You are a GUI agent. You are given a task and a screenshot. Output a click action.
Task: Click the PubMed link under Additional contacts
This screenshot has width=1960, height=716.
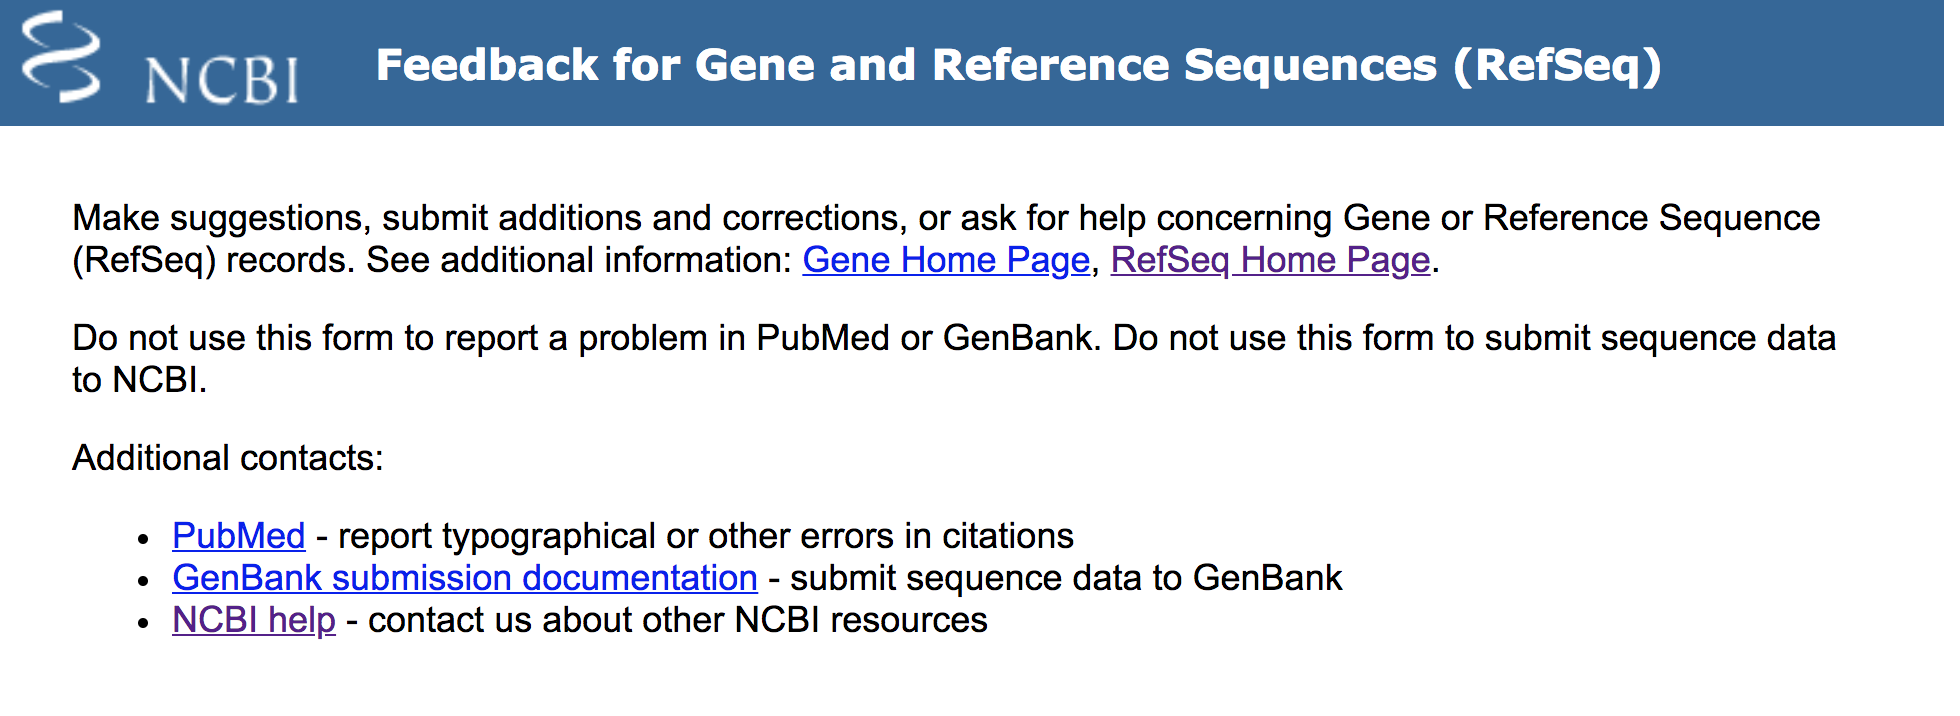coord(239,537)
